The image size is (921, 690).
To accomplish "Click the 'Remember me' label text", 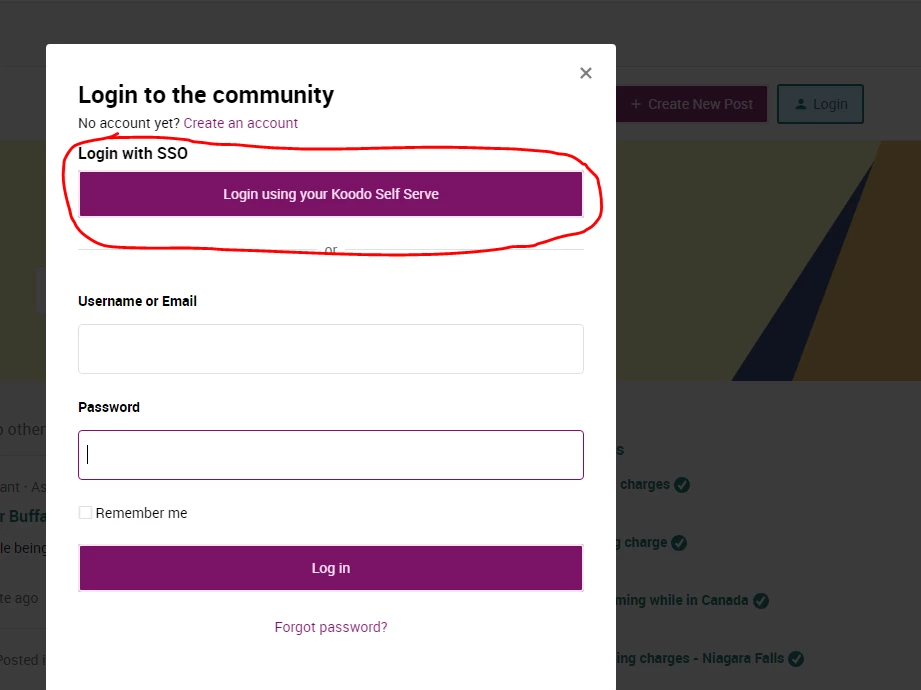I will pyautogui.click(x=142, y=513).
